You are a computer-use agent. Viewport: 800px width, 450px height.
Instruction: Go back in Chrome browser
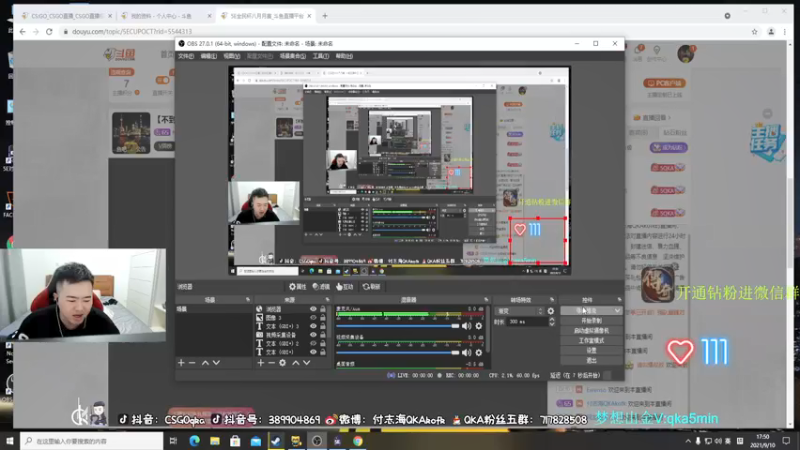[22, 32]
